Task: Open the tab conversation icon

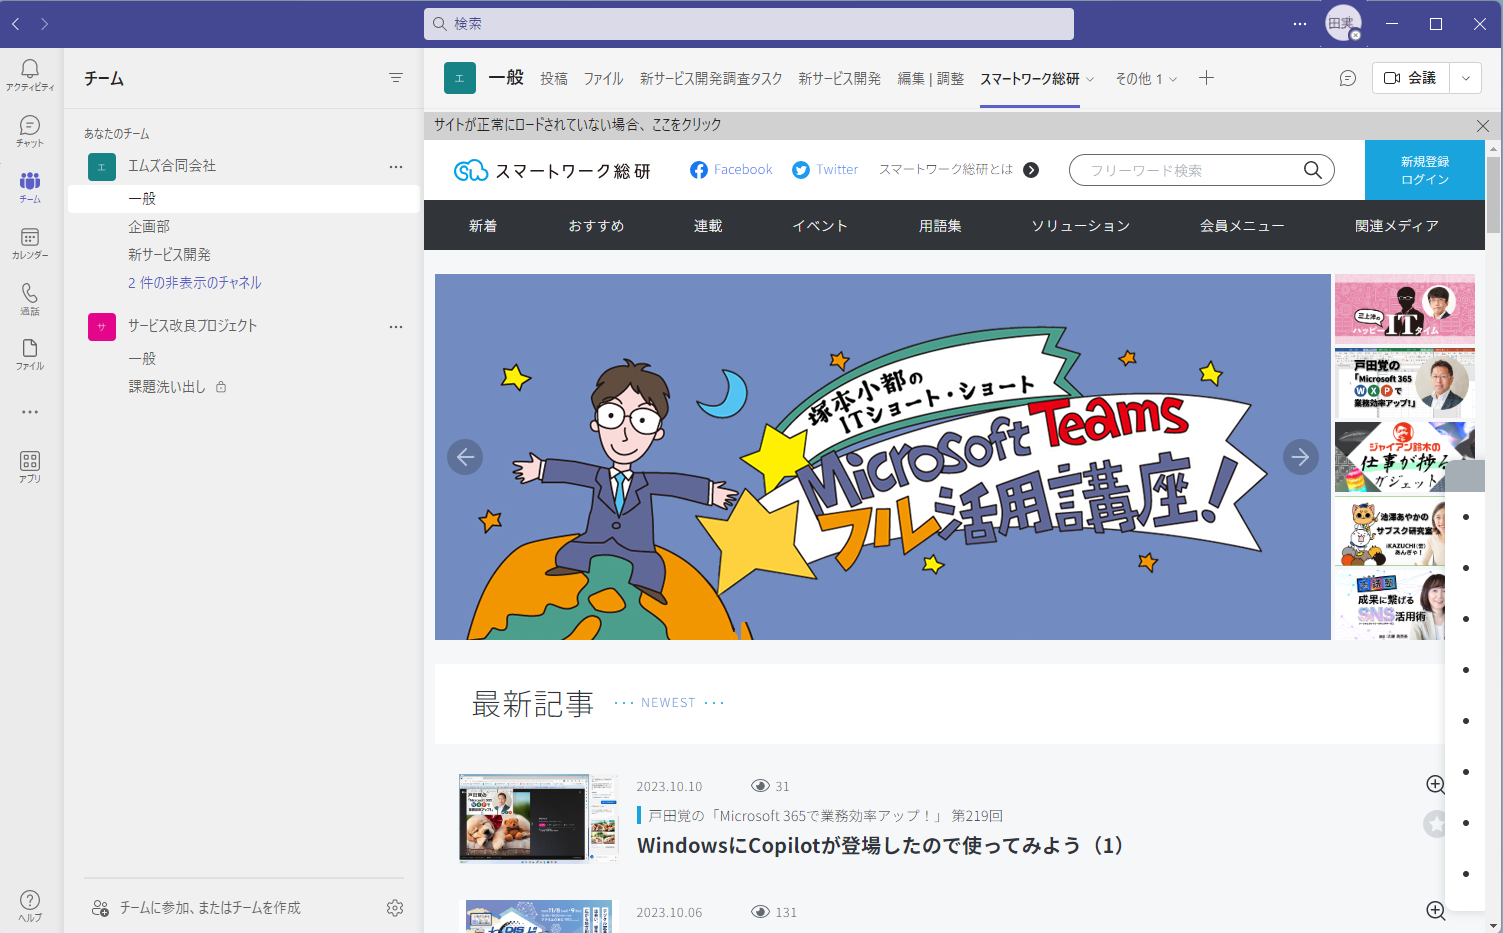Action: pos(1348,78)
